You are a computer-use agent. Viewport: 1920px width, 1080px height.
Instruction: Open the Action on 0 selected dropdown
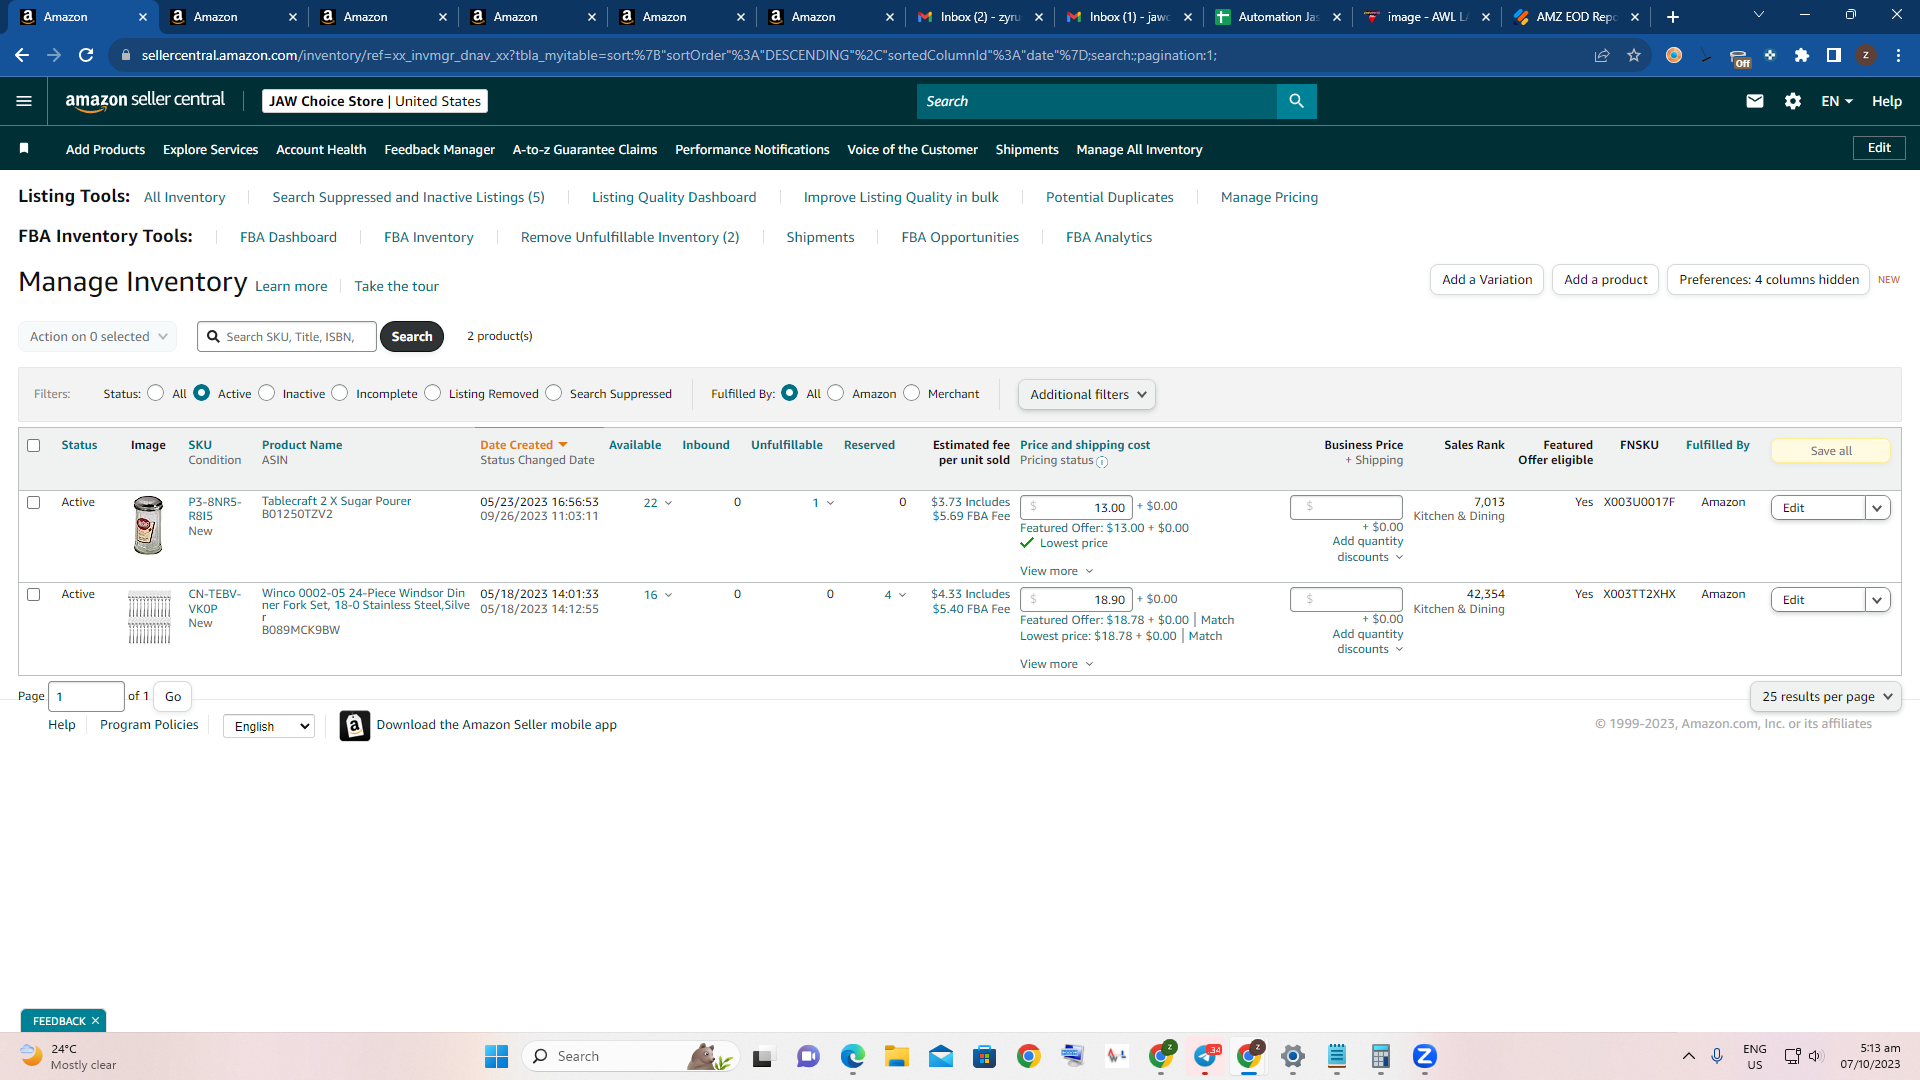point(98,336)
